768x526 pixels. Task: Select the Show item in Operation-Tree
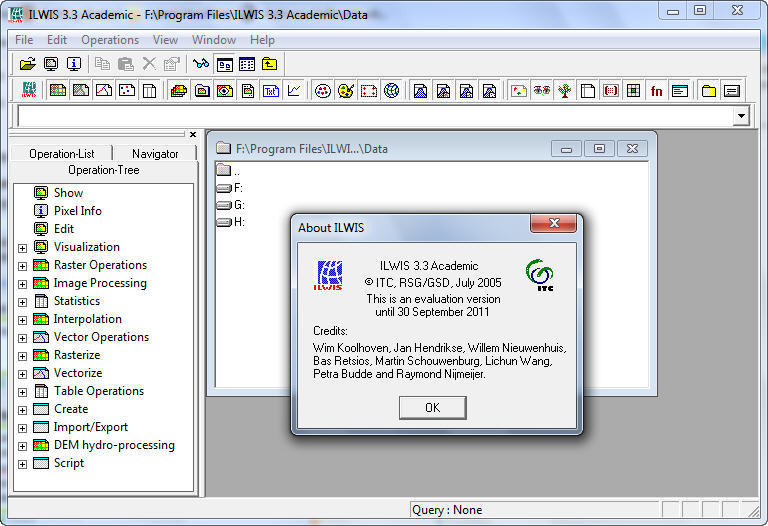tap(68, 193)
